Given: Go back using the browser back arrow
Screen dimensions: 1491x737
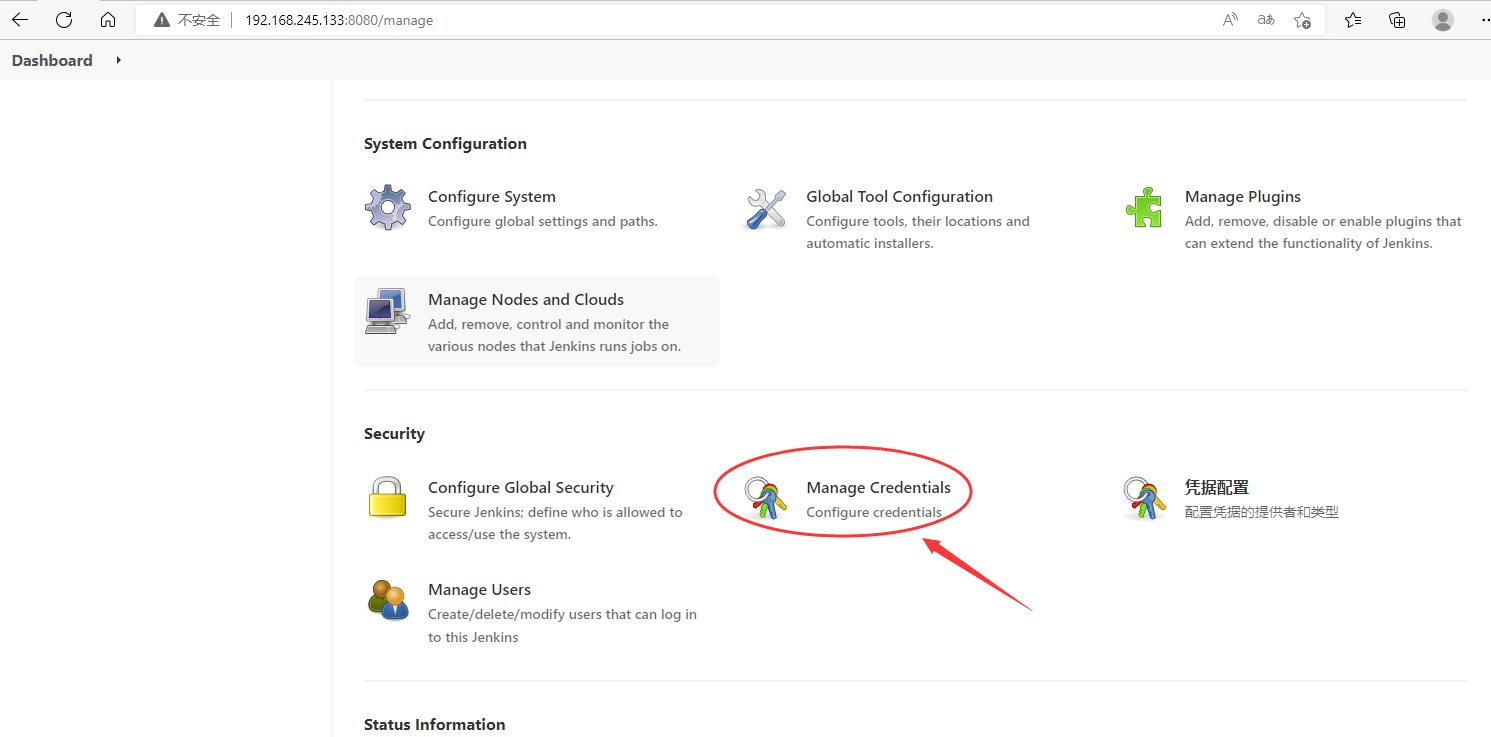Looking at the screenshot, I should tap(20, 20).
